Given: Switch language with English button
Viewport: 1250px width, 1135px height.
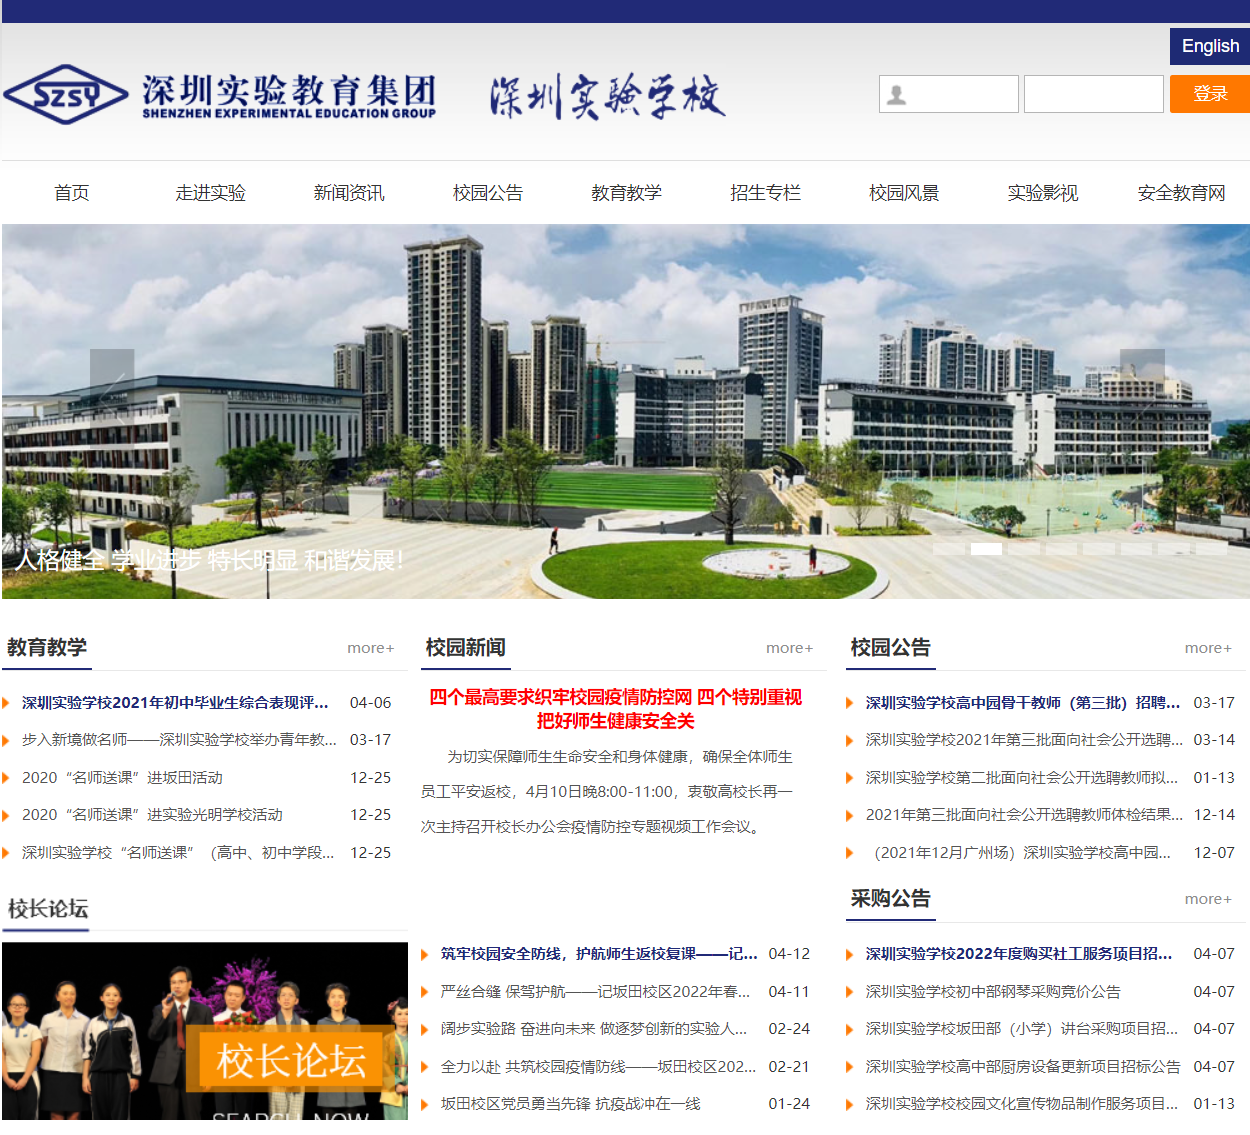Looking at the screenshot, I should [x=1210, y=46].
